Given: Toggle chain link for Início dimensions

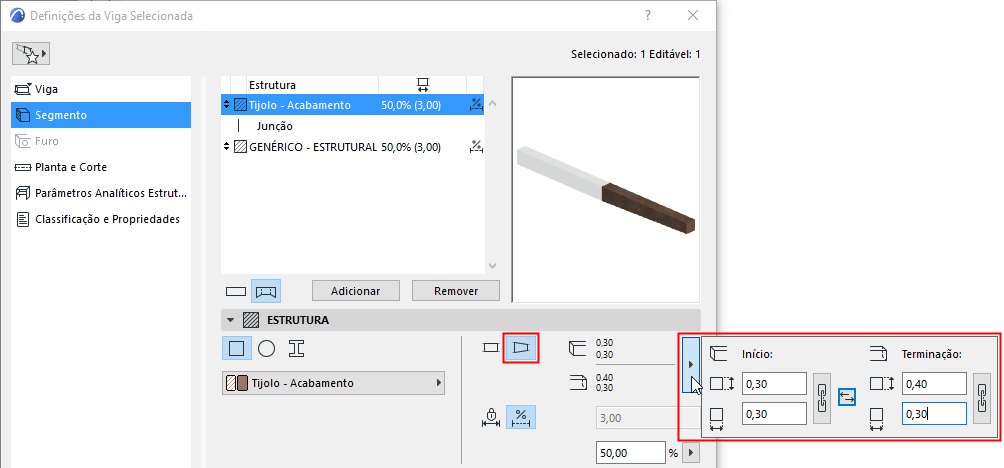Looking at the screenshot, I should click(x=822, y=398).
